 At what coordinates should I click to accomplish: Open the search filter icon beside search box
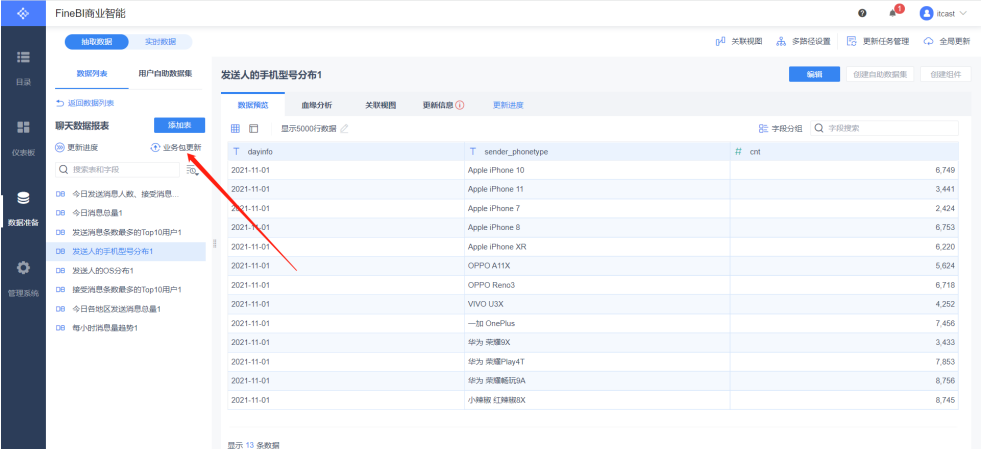pos(193,170)
